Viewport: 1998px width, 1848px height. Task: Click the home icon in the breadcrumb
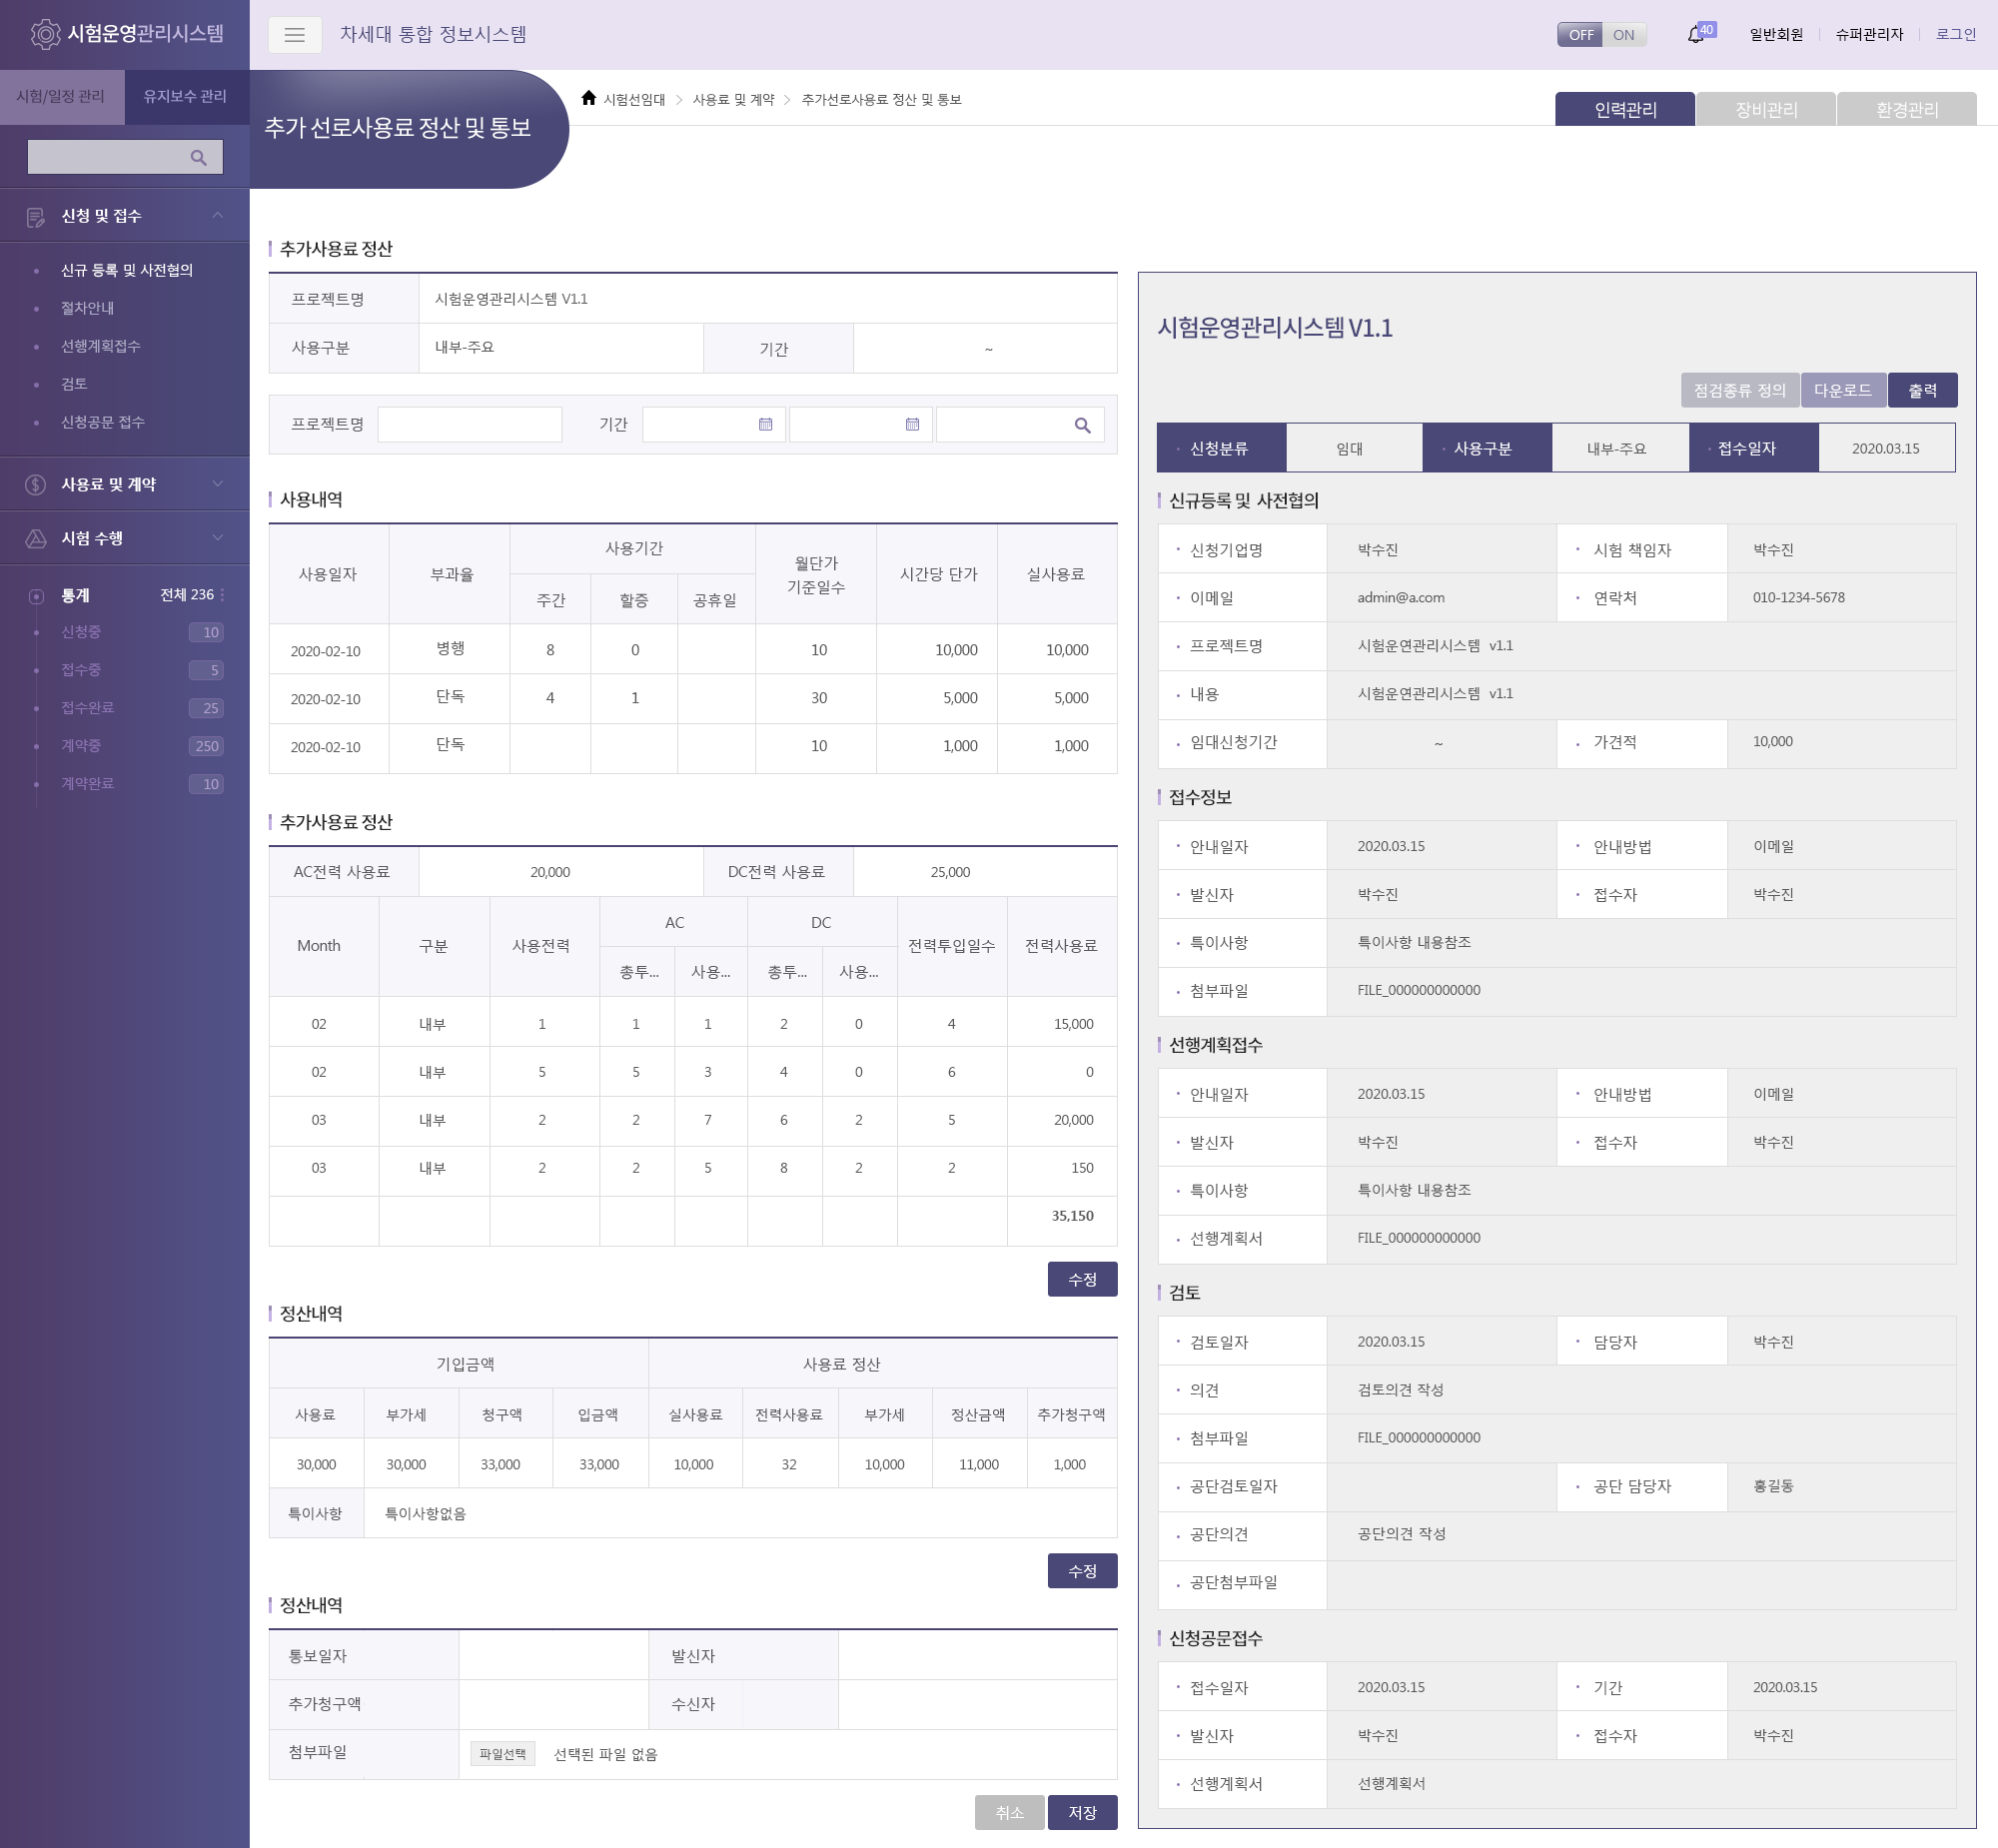[x=589, y=98]
